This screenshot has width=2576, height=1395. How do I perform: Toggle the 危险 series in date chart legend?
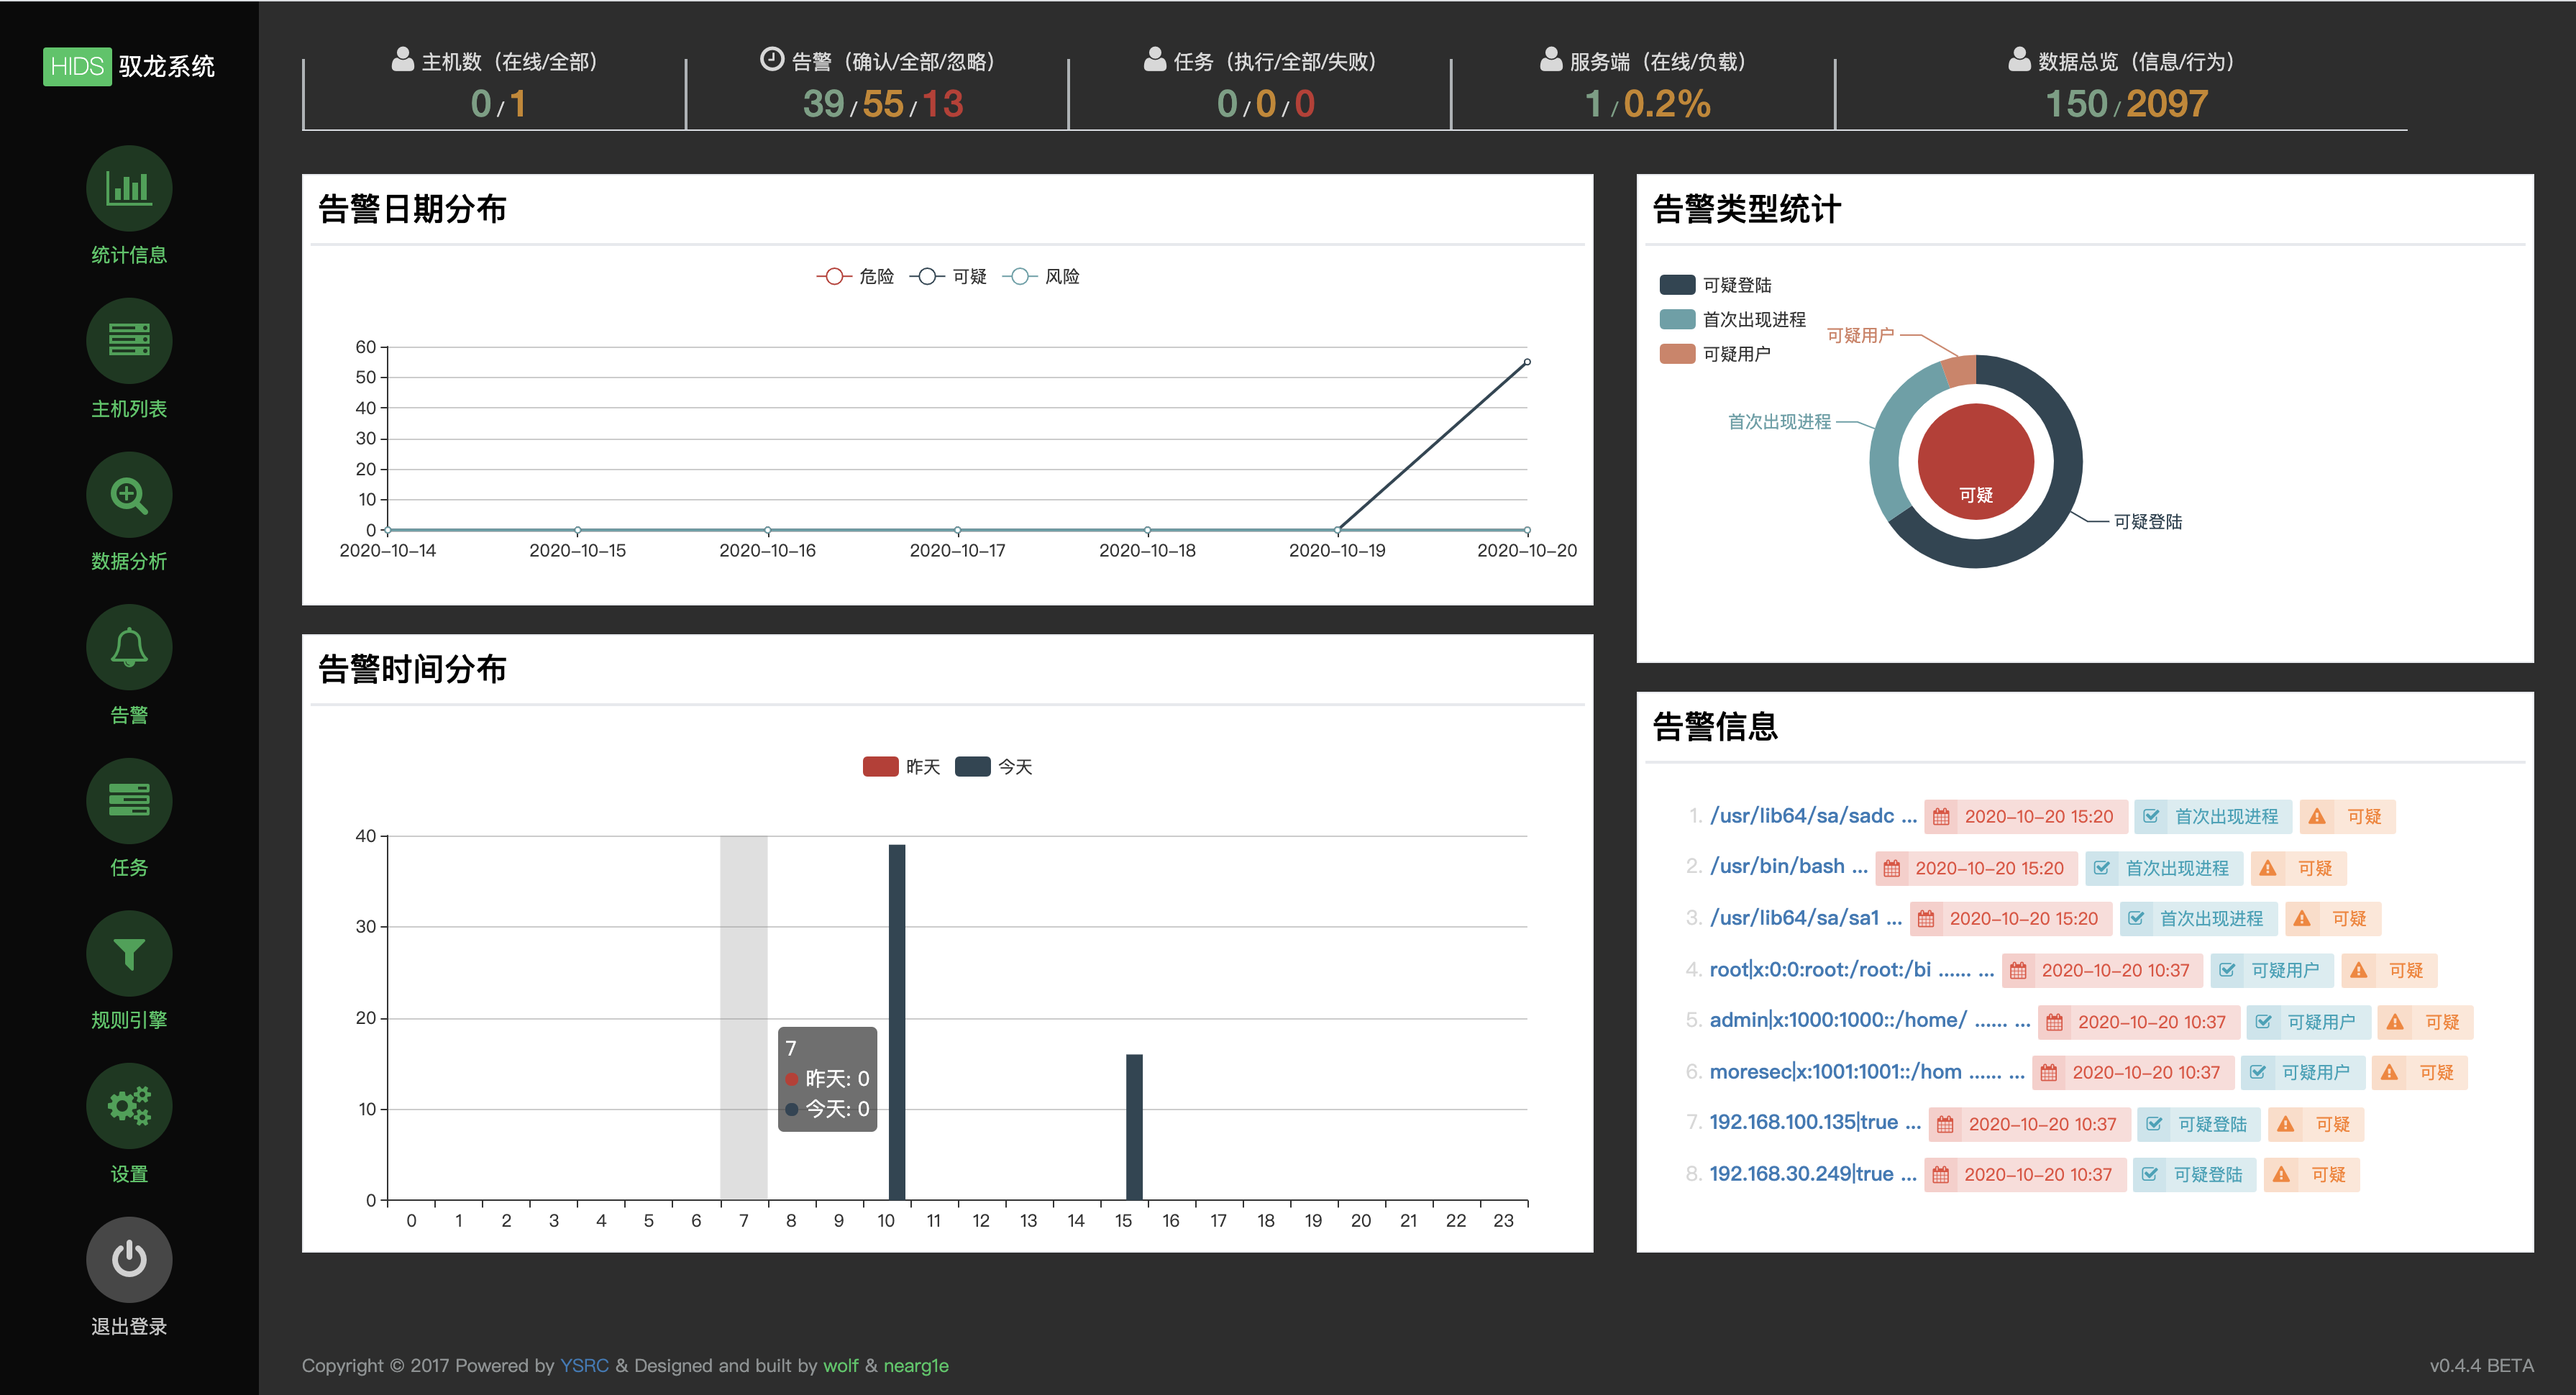point(855,276)
